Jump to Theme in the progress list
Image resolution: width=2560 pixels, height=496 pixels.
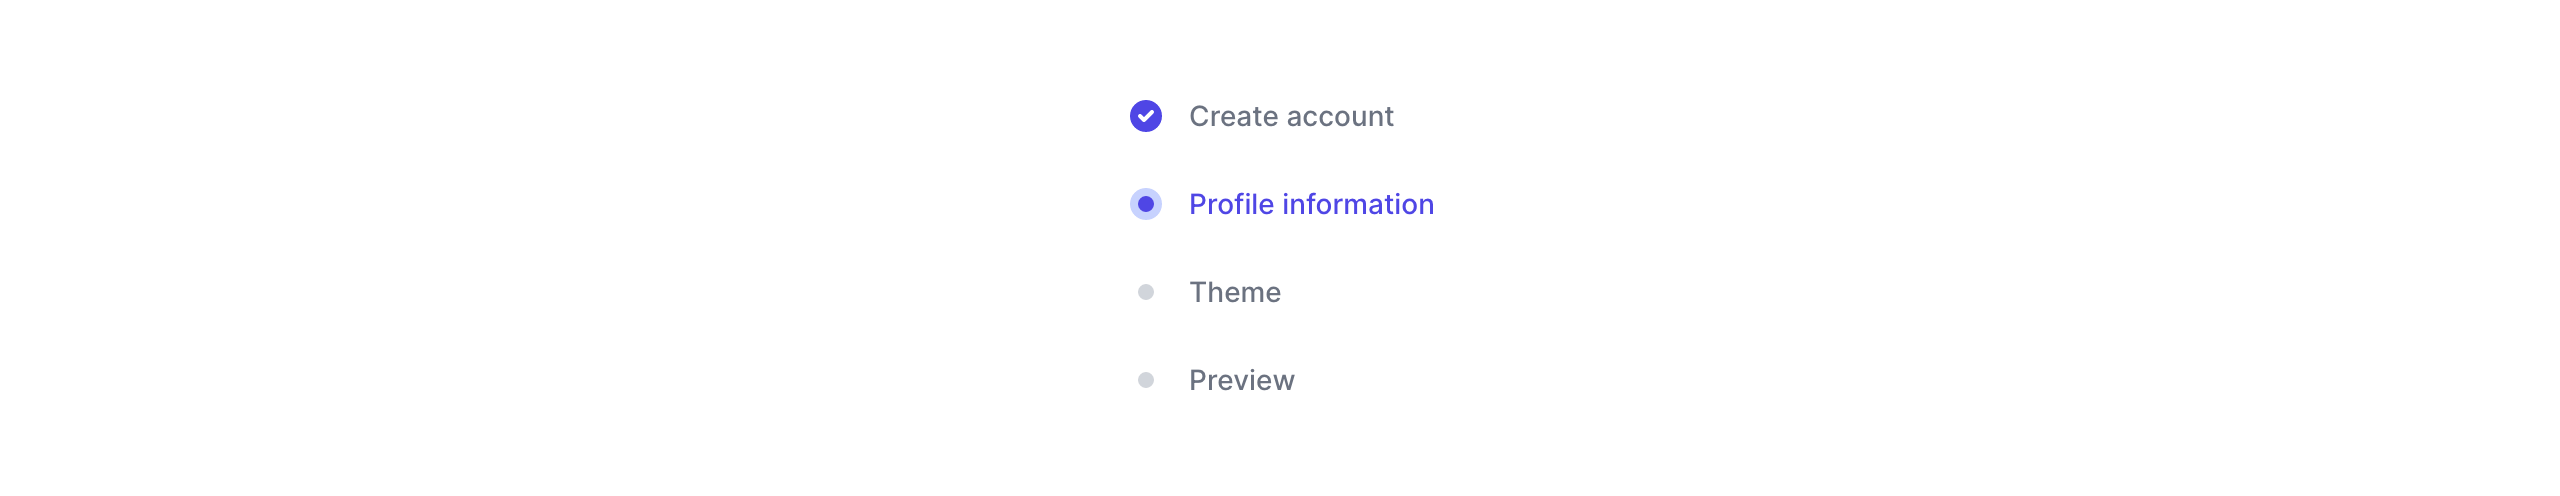click(x=1234, y=292)
